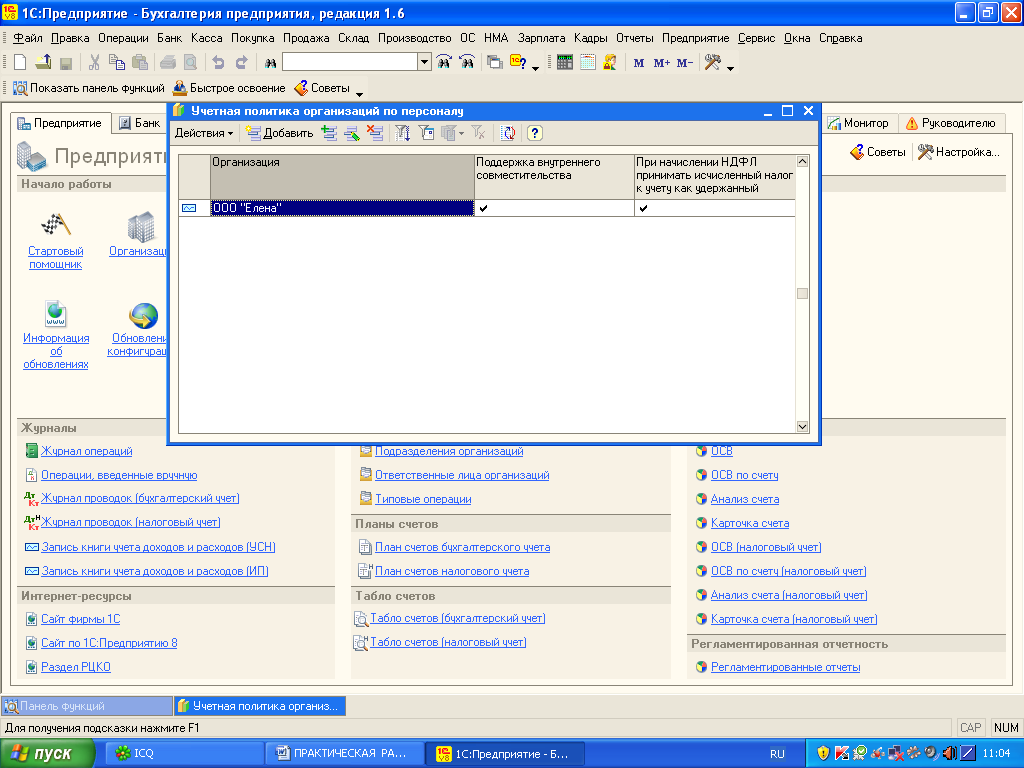The height and width of the screenshot is (768, 1024).
Task: Open План счетов бухгалтерского учета link
Action: point(462,547)
